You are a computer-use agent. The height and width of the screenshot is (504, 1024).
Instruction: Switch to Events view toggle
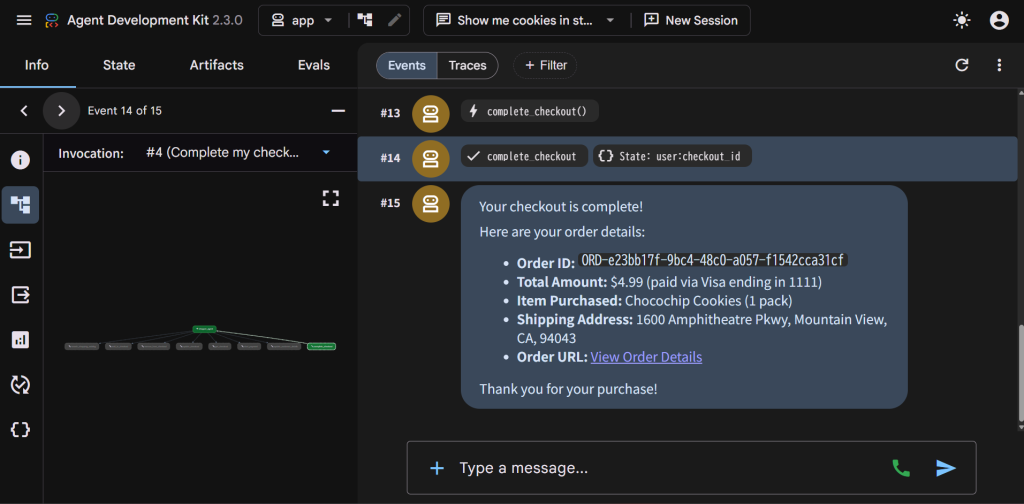(x=407, y=65)
